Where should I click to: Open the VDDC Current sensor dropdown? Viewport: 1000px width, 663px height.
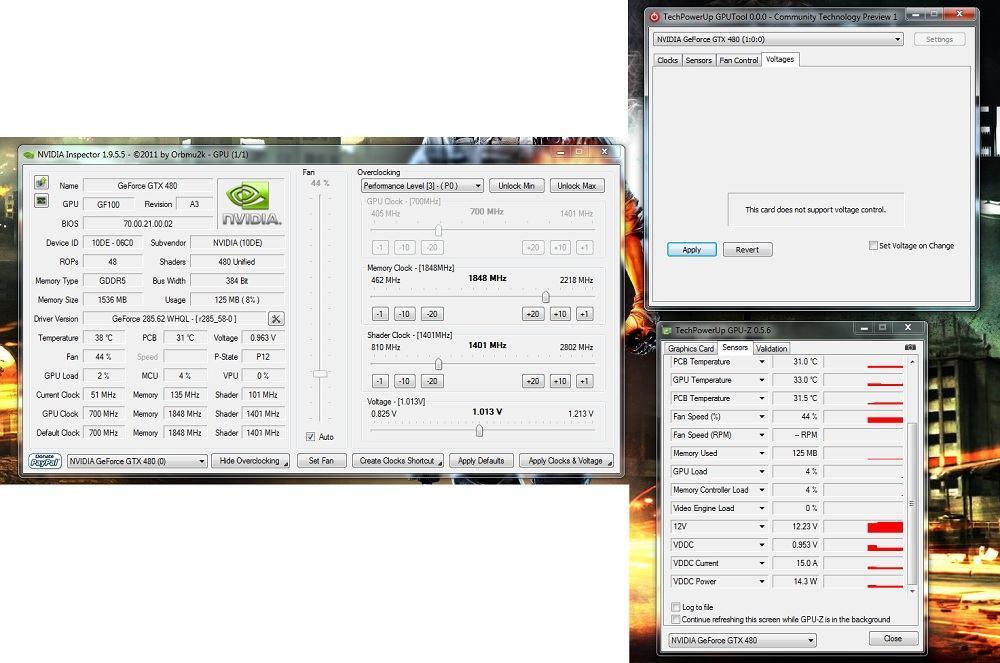[761, 564]
